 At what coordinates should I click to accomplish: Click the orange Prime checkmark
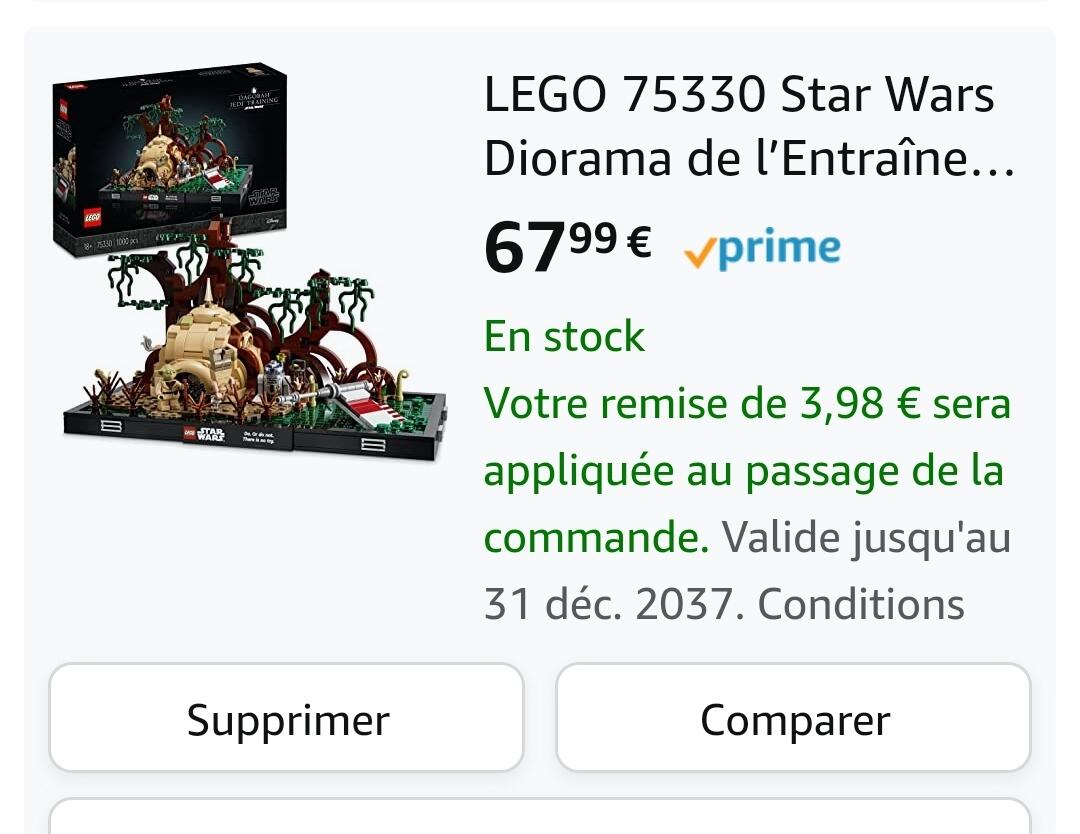click(x=700, y=256)
